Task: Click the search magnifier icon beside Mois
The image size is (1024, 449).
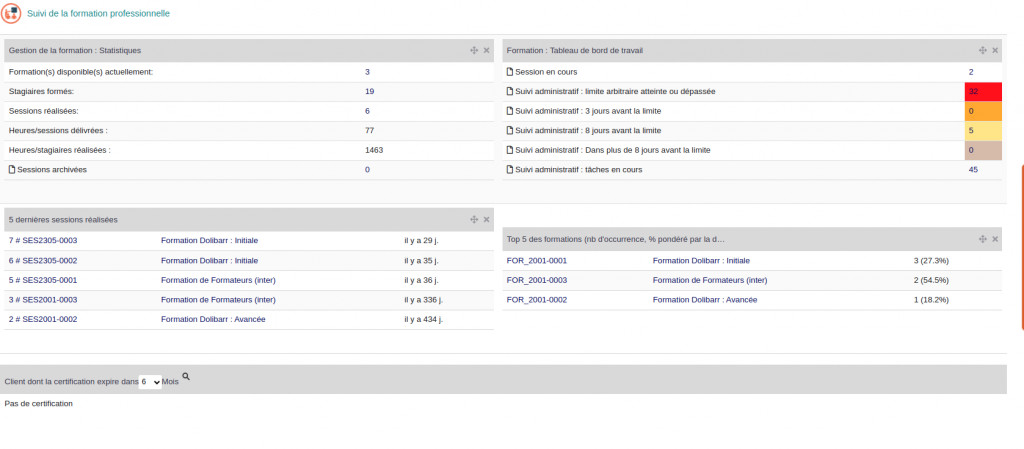Action: click(186, 377)
